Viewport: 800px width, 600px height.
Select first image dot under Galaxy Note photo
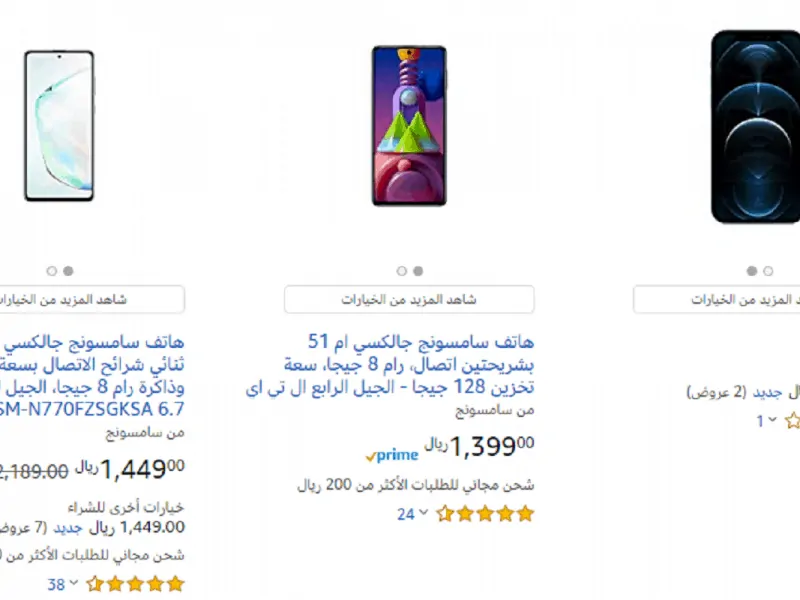coord(52,271)
